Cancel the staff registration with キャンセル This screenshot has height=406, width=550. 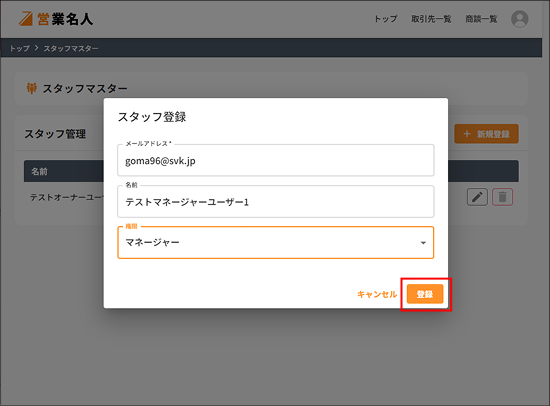377,294
